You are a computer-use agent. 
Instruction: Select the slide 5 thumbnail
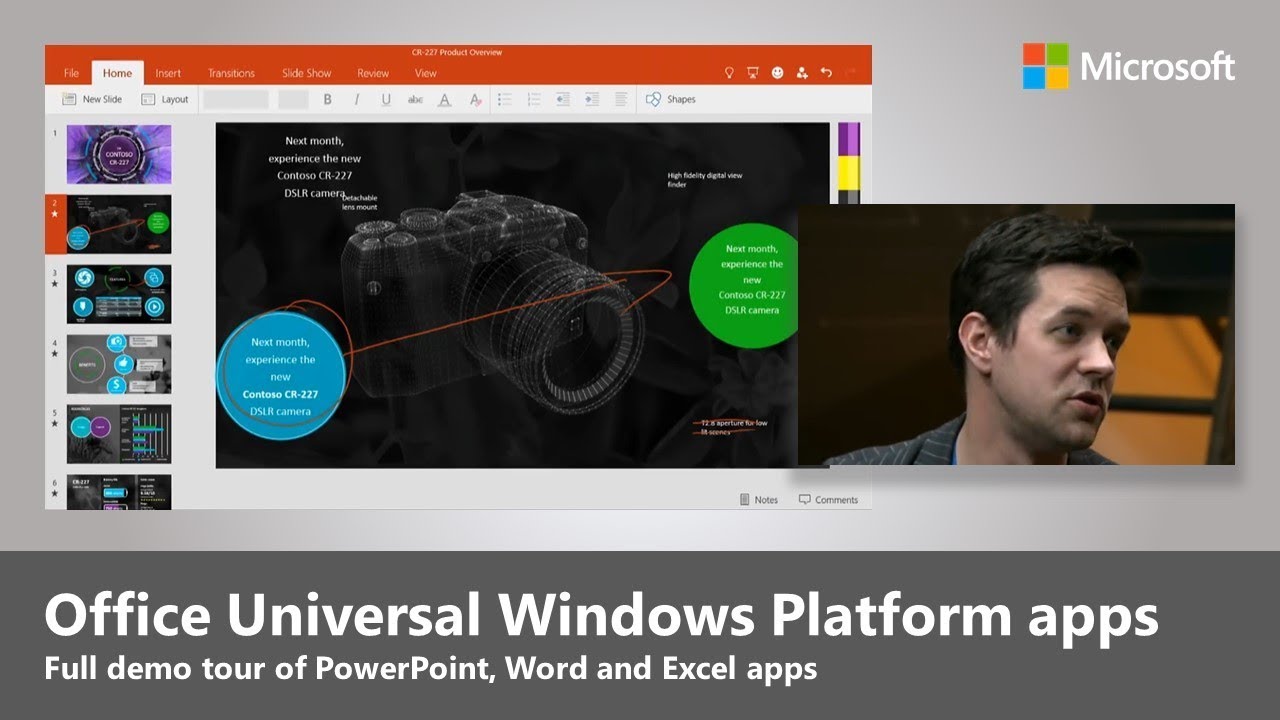tap(119, 434)
